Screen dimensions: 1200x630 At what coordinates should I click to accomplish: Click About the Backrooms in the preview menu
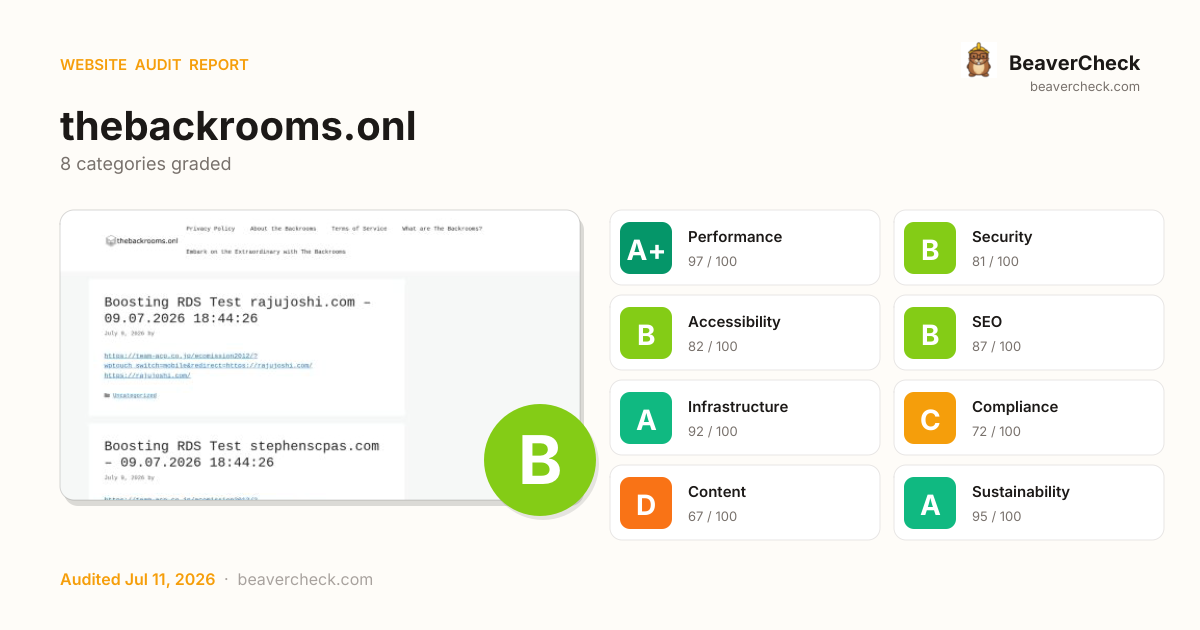[x=283, y=228]
